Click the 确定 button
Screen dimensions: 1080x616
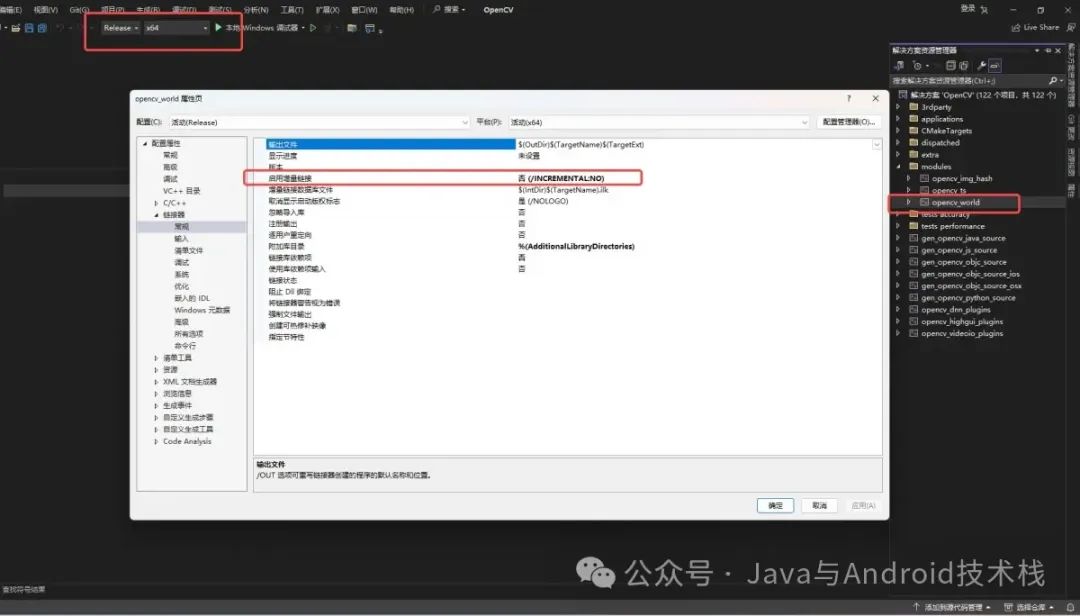click(x=776, y=506)
